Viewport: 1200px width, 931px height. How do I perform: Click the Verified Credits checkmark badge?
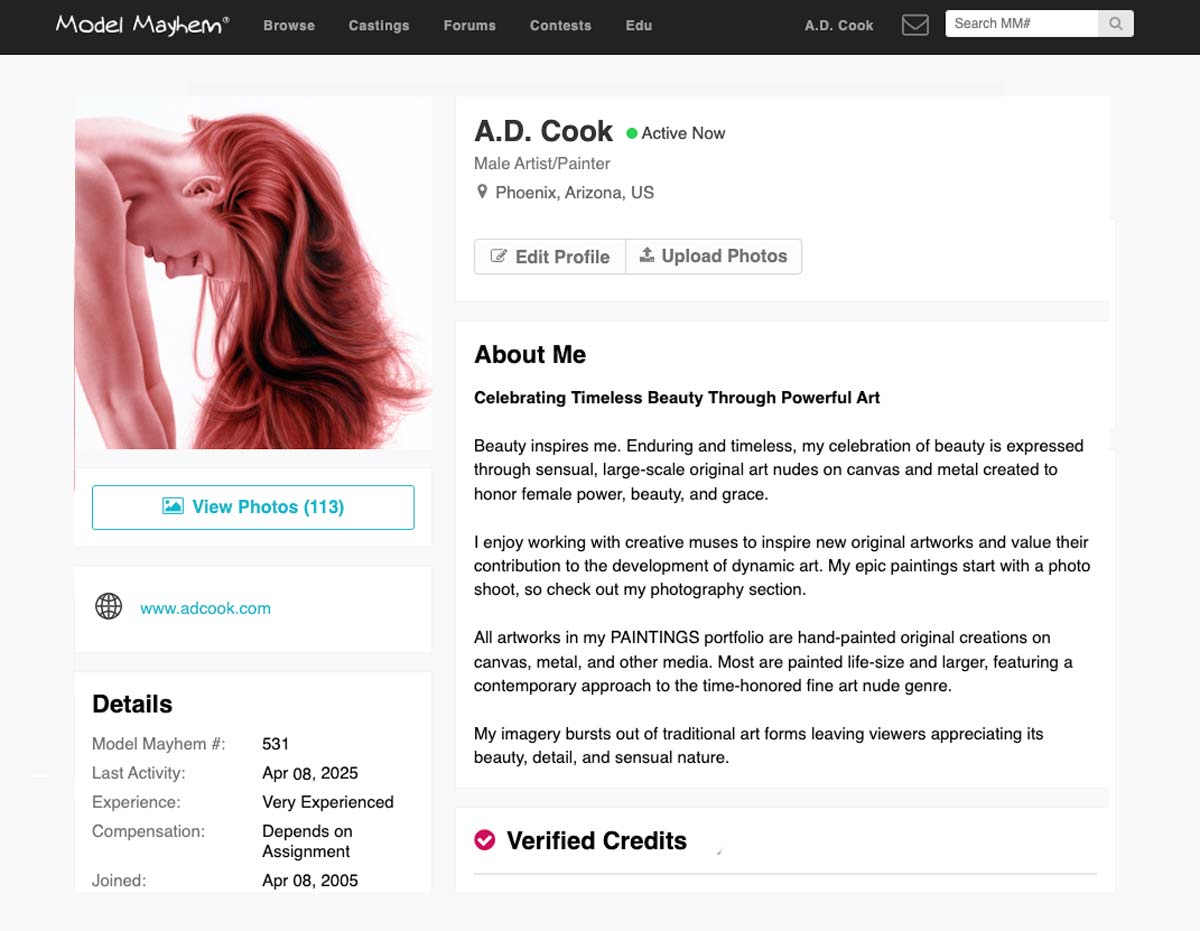(x=485, y=840)
